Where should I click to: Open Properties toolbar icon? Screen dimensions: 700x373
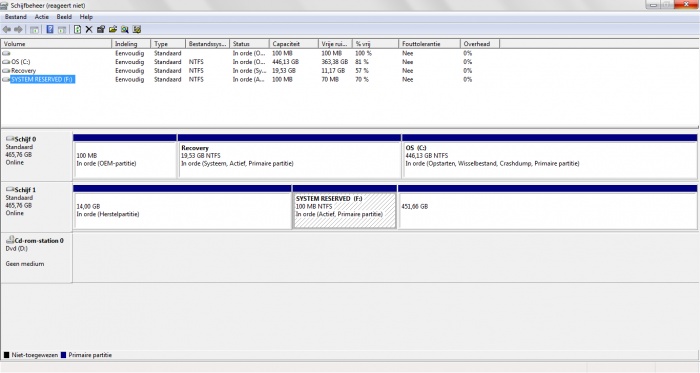[x=101, y=29]
